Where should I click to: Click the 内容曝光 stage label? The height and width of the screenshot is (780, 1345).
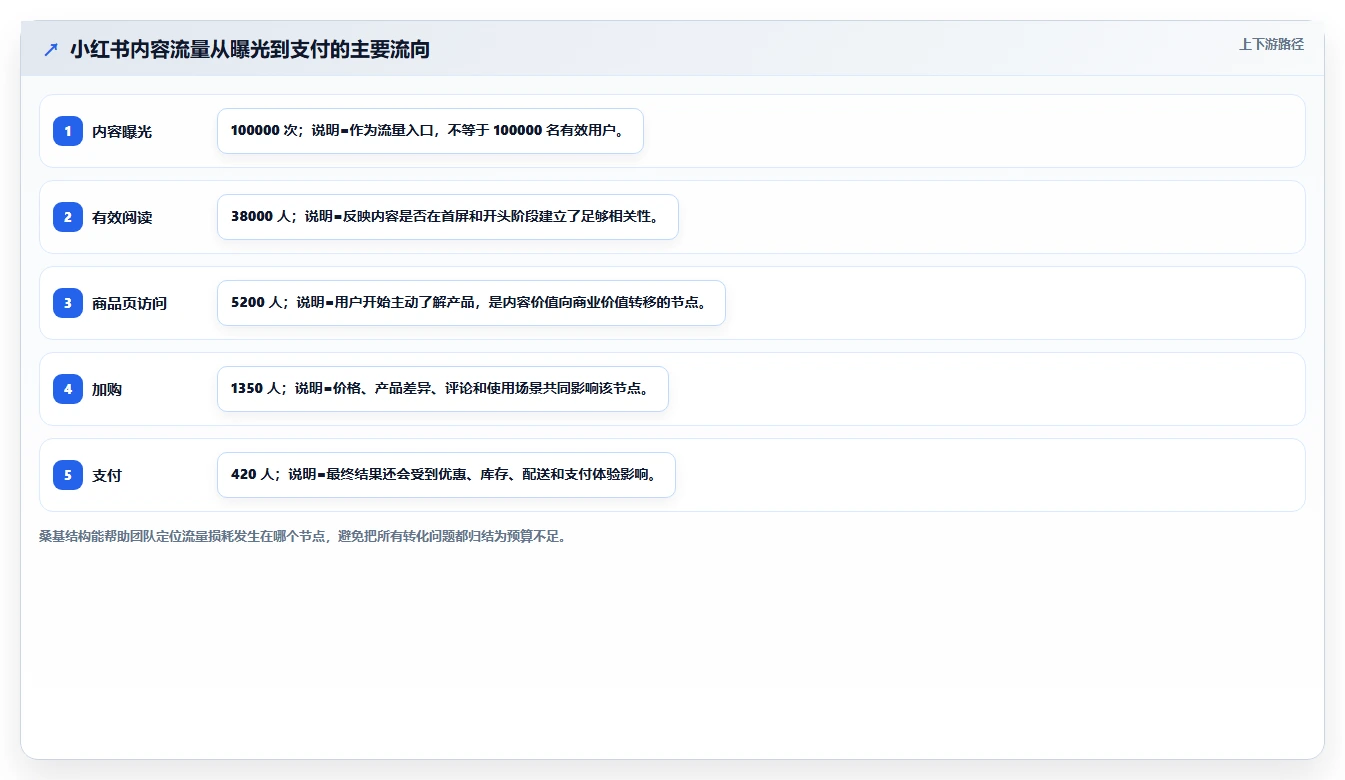tap(122, 131)
